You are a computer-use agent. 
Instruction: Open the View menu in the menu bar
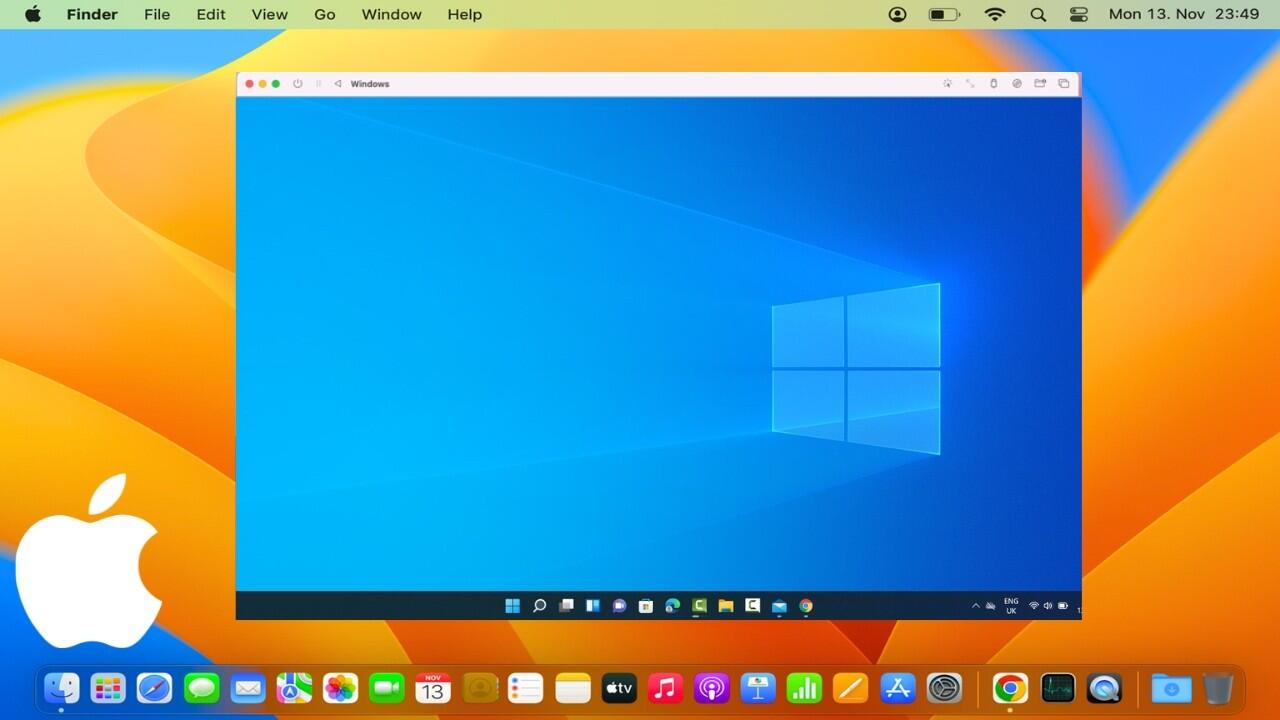[269, 15]
